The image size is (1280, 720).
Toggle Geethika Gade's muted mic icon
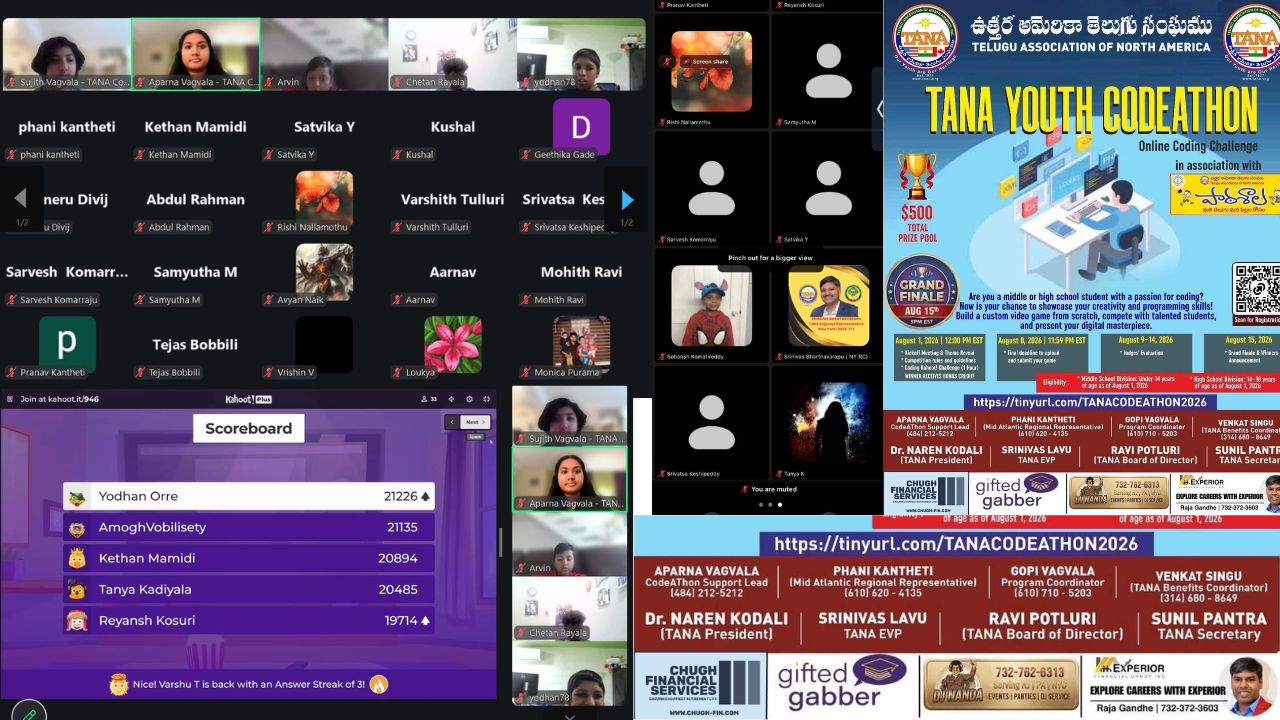pos(525,155)
